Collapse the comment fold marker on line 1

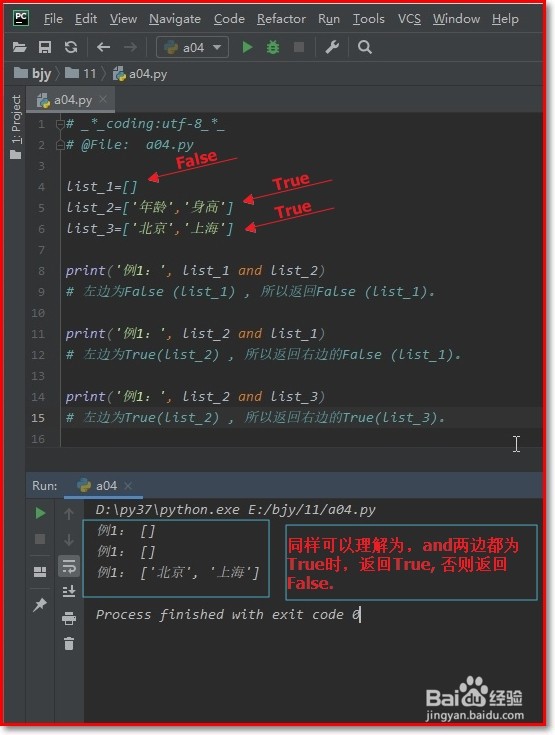60,124
